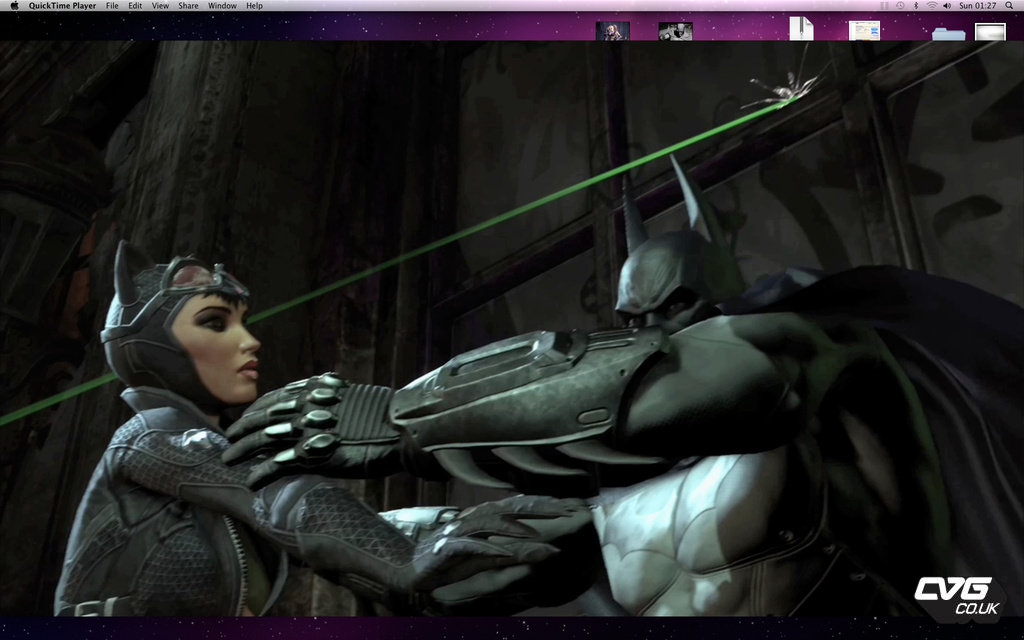Open the File menu
Image resolution: width=1024 pixels, height=640 pixels.
112,6
